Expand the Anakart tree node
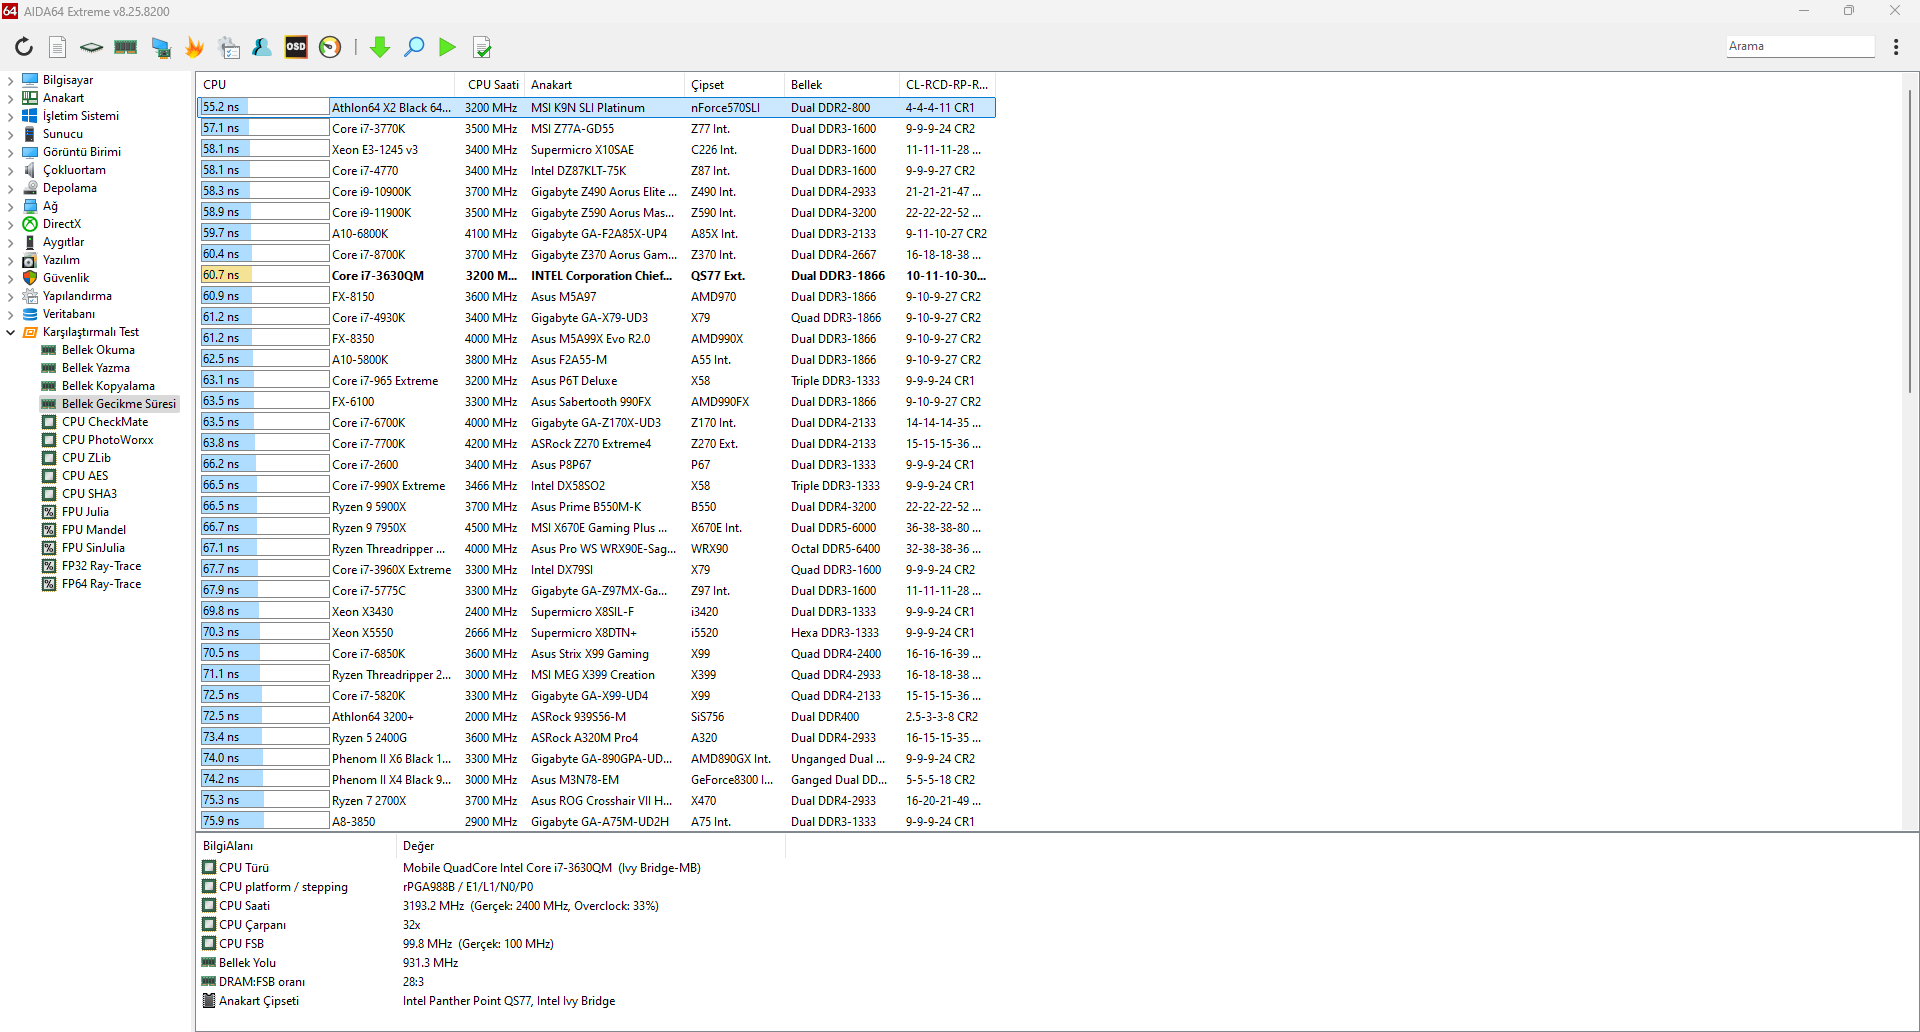The height and width of the screenshot is (1032, 1920). (10, 98)
